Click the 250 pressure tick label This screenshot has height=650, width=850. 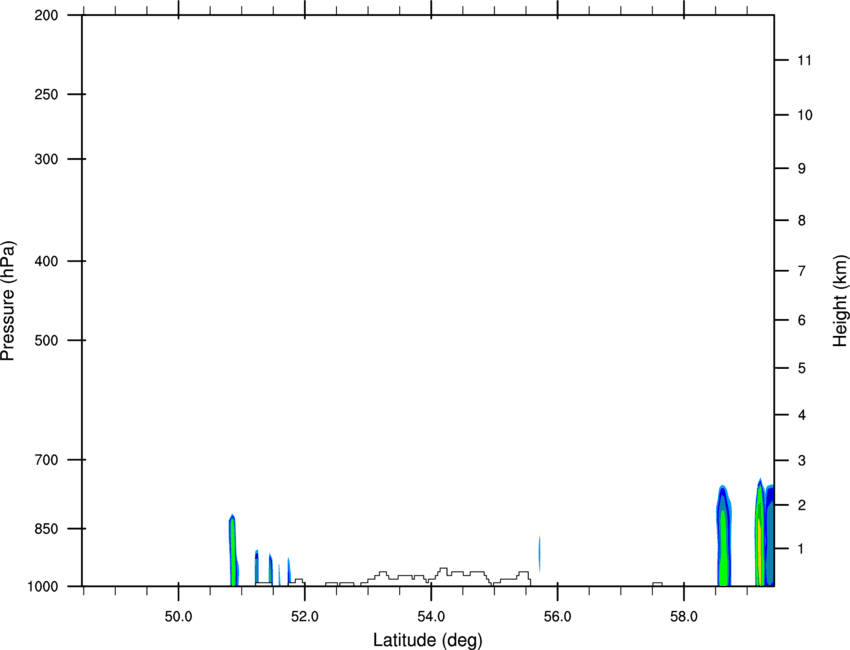[46, 94]
